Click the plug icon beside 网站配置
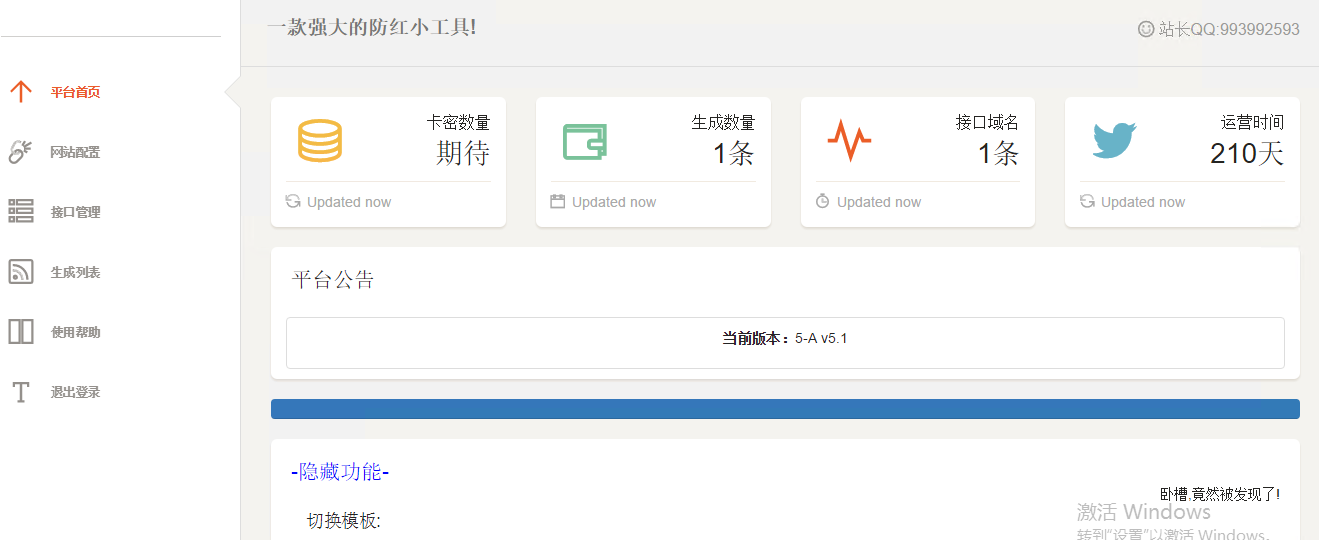 (x=21, y=152)
